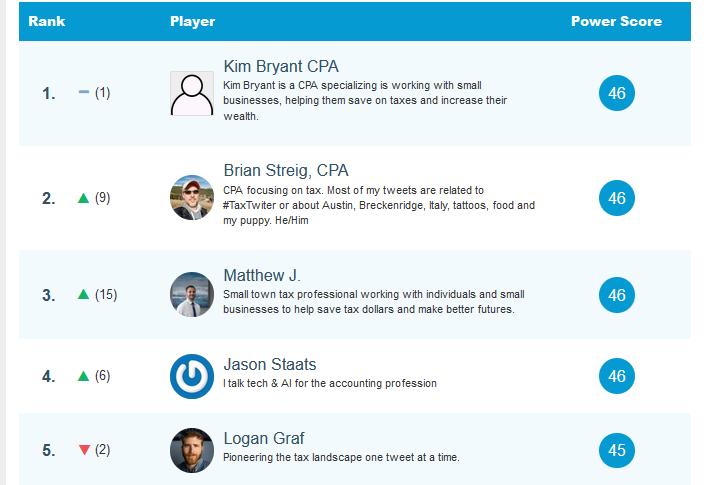Viewport: 708px width, 485px height.
Task: Open Kim Bryant CPA's name link
Action: click(x=281, y=67)
